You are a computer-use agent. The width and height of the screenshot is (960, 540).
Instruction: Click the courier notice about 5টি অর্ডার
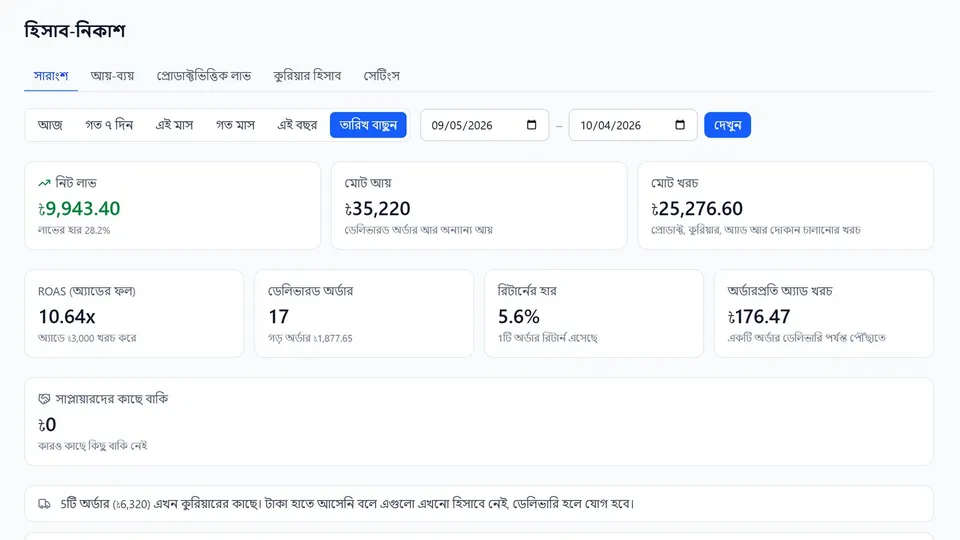click(479, 504)
